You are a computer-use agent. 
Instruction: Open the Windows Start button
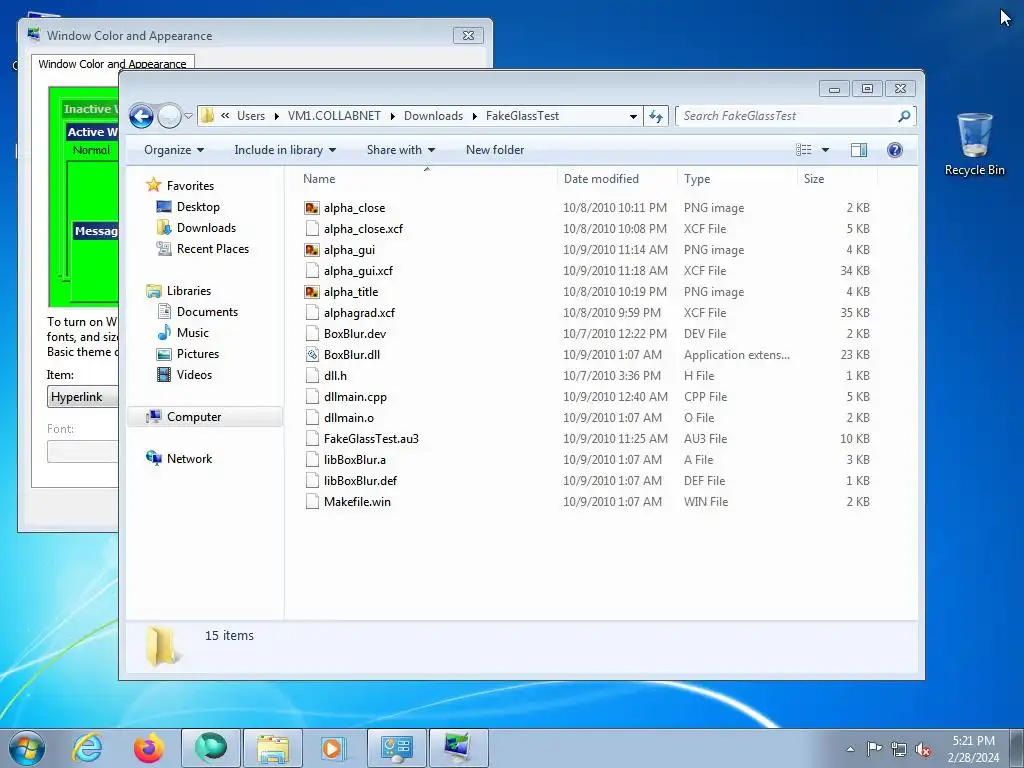click(27, 748)
